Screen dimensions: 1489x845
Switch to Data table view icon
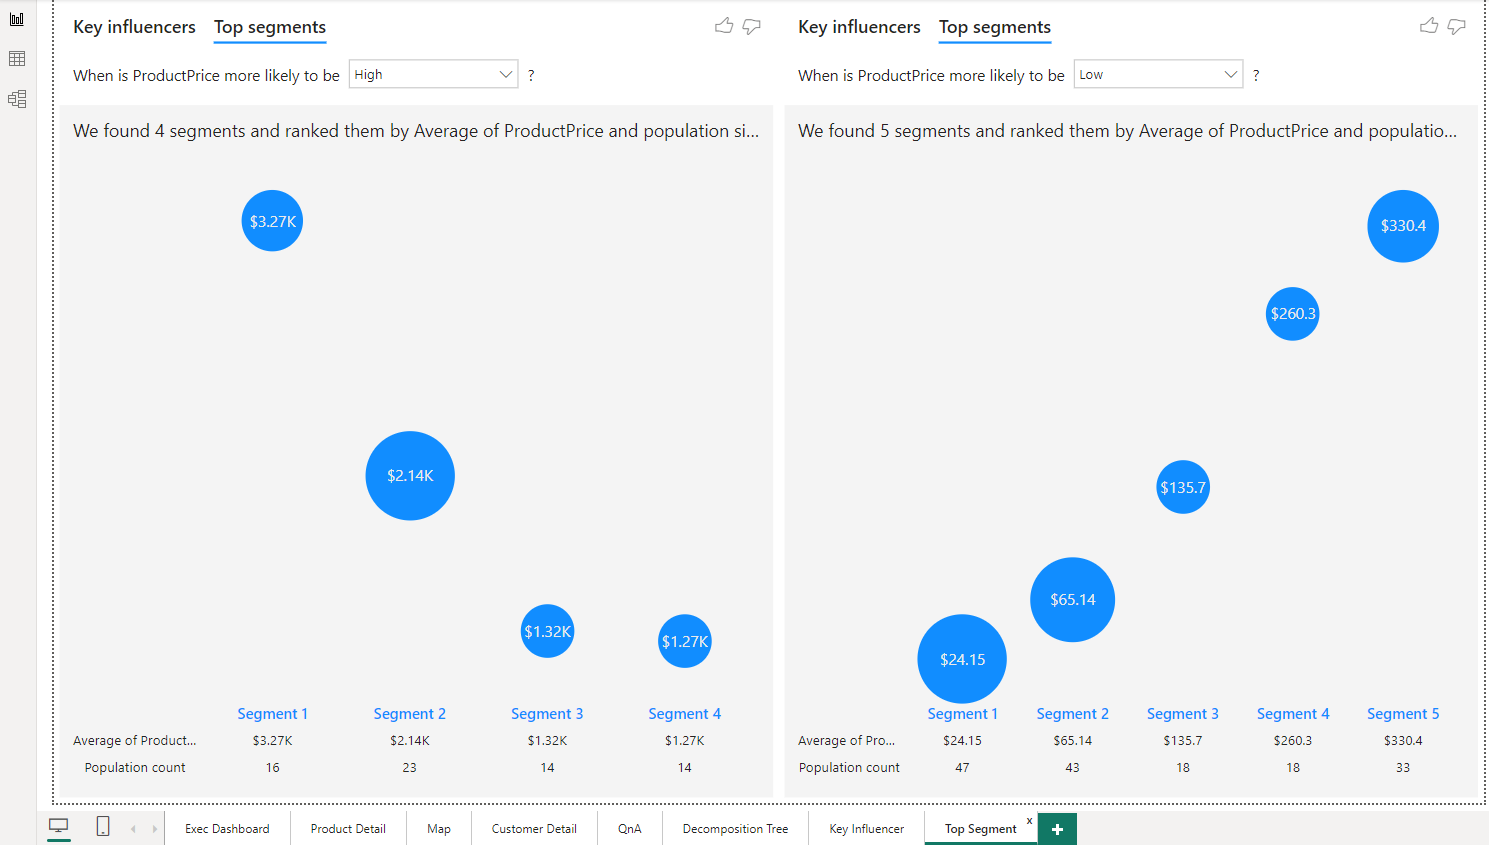(x=17, y=59)
